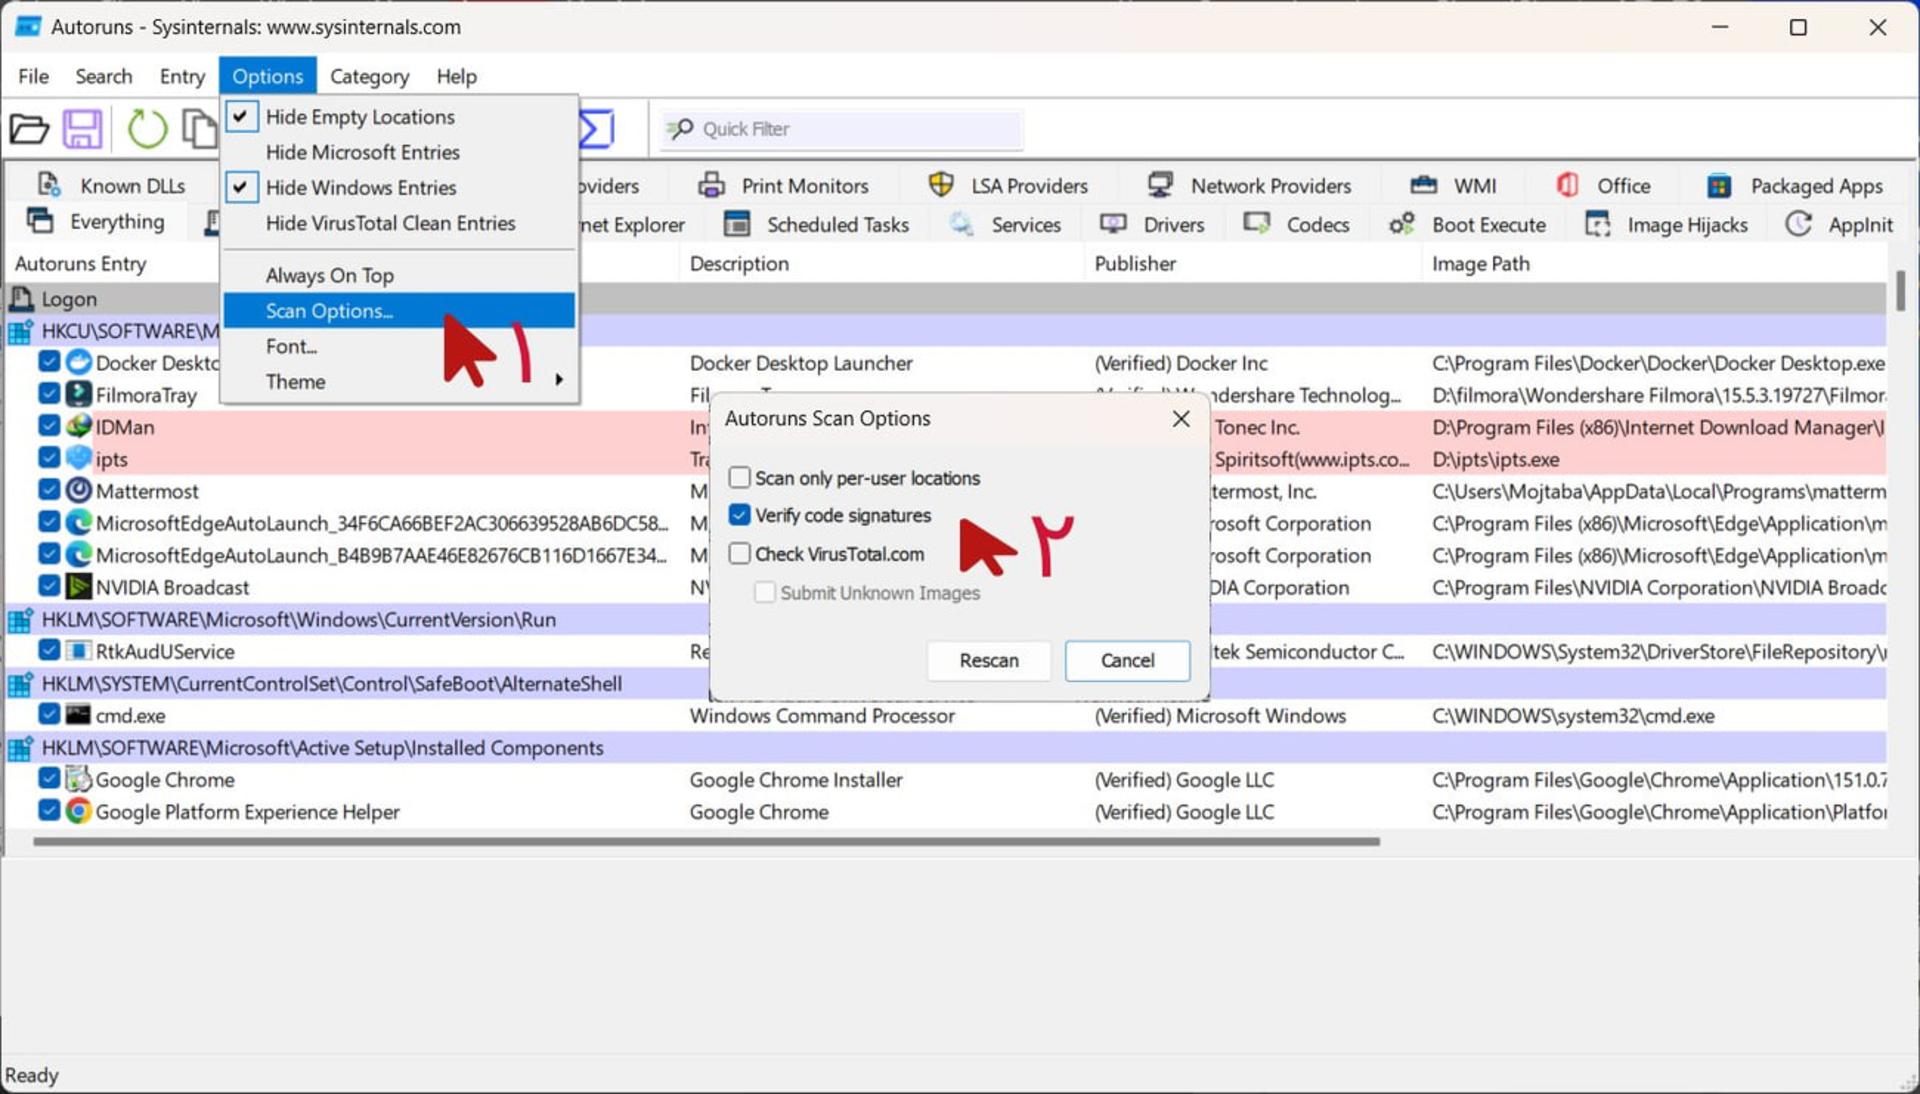The height and width of the screenshot is (1094, 1920).
Task: Select Hide Microsoft Entries menu option
Action: click(x=399, y=152)
